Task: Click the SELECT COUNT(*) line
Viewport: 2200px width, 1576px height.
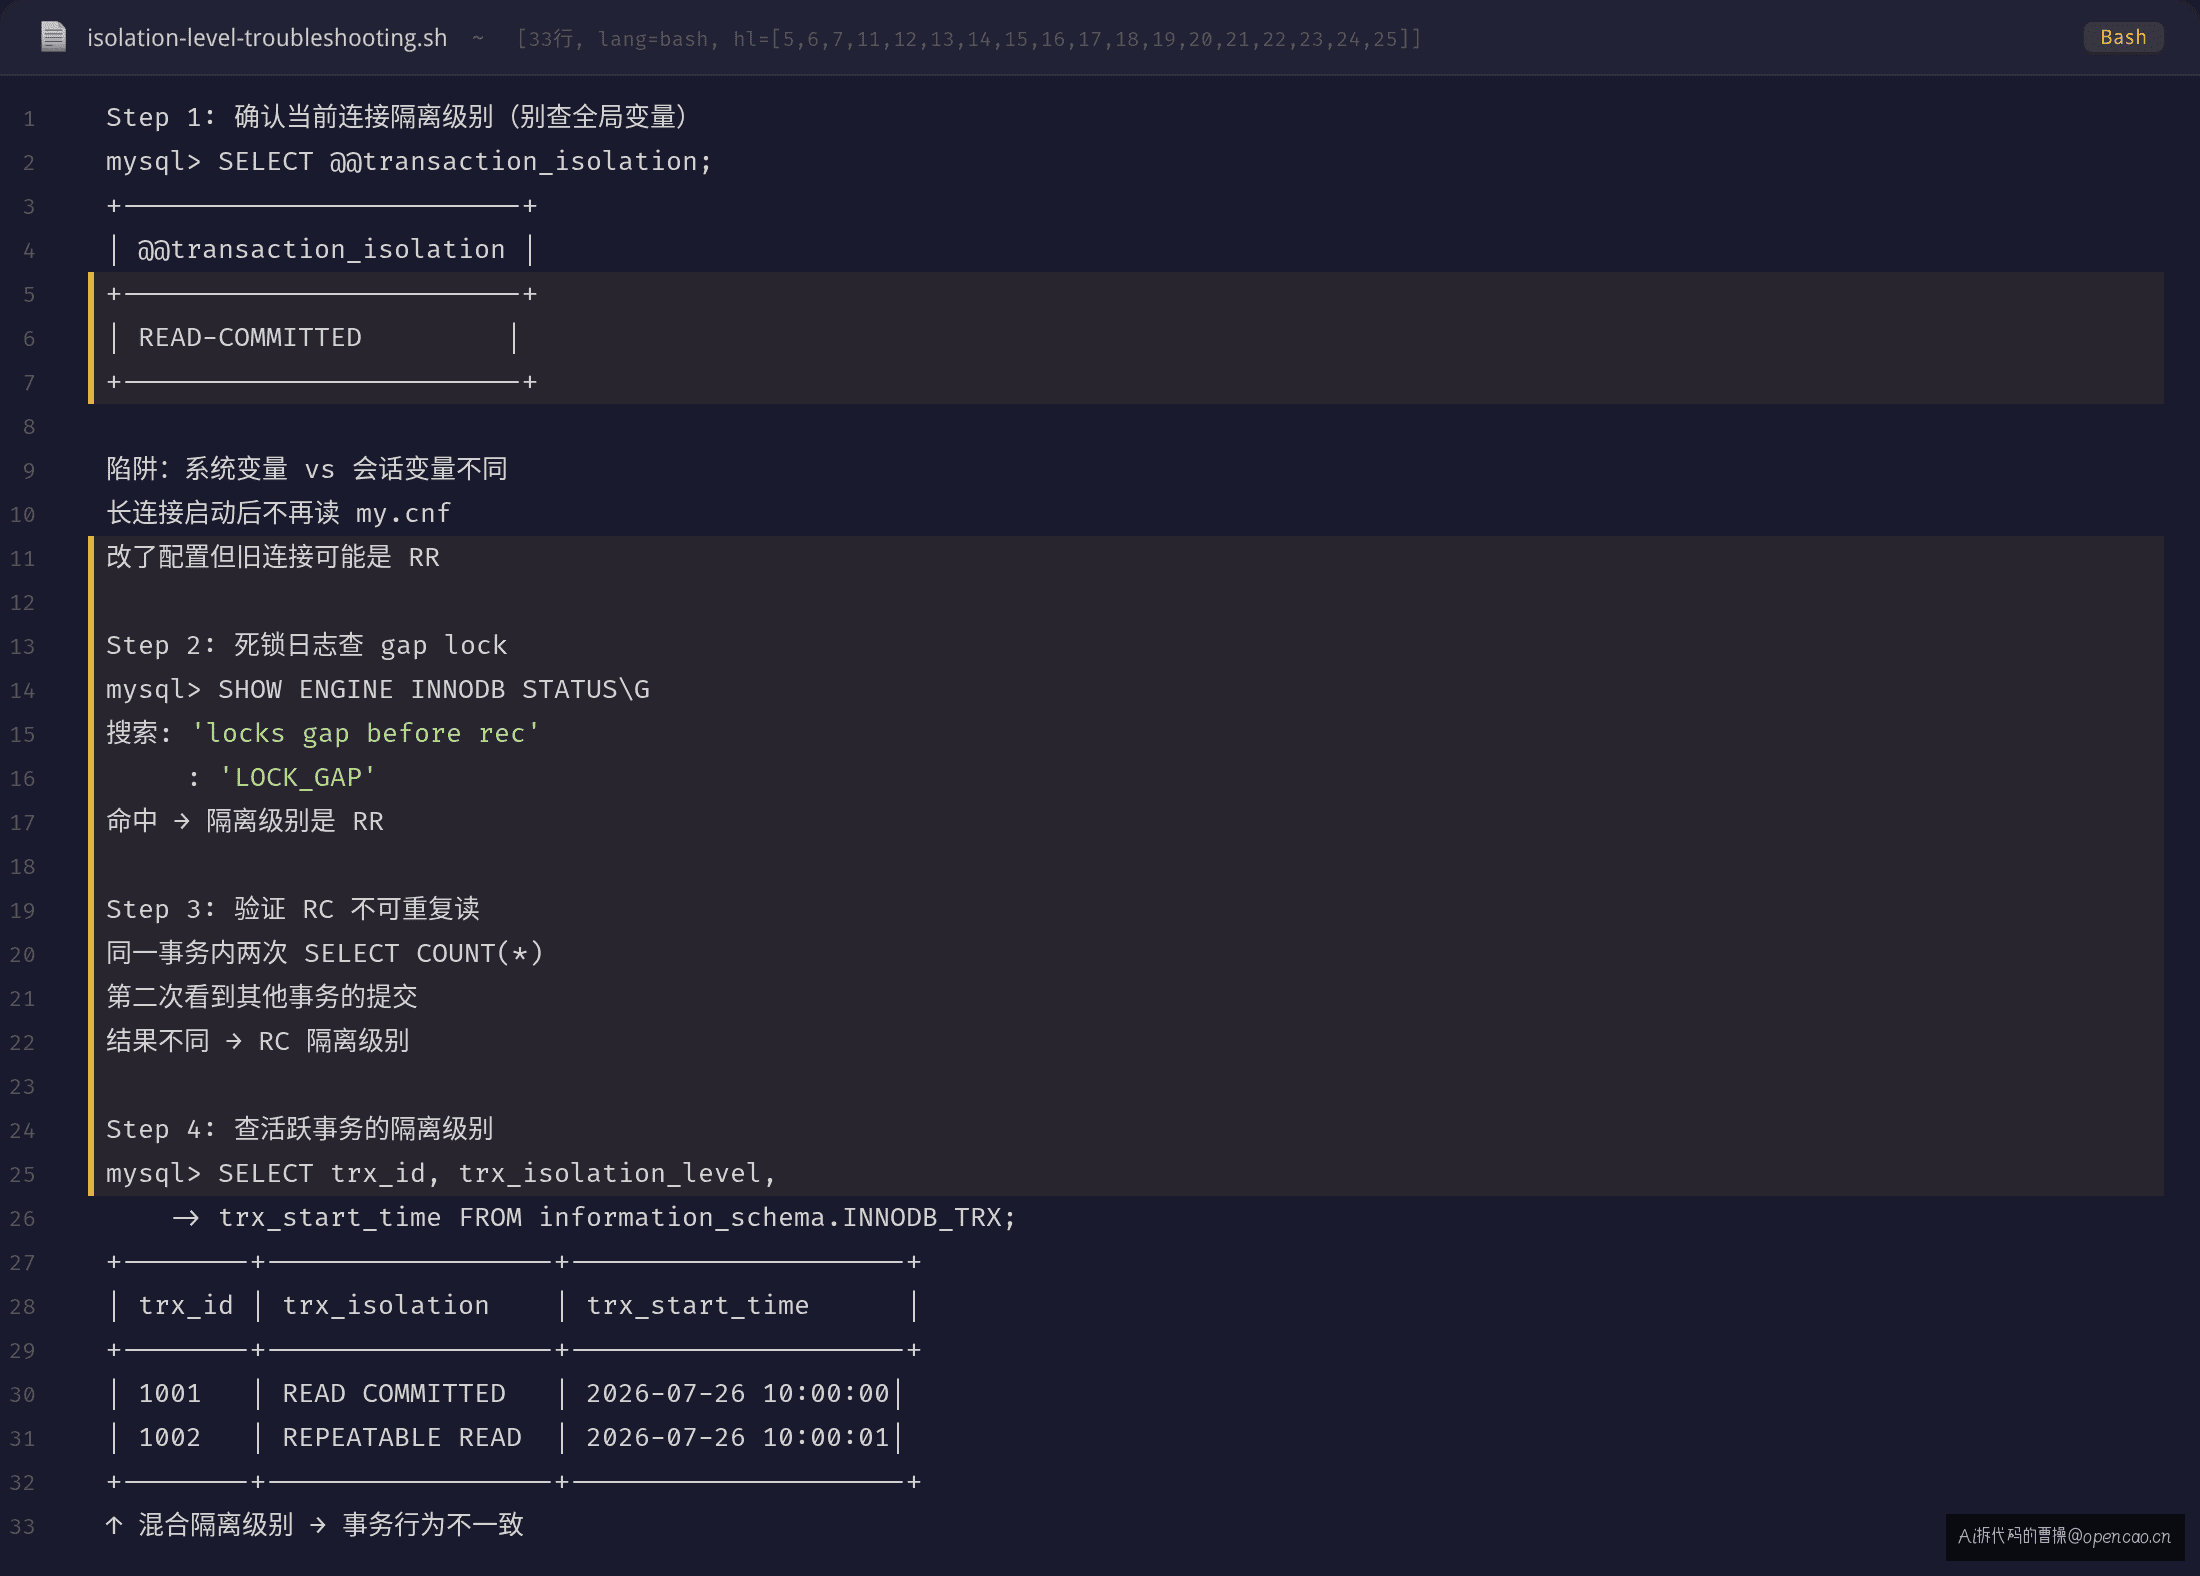Action: pos(325,953)
